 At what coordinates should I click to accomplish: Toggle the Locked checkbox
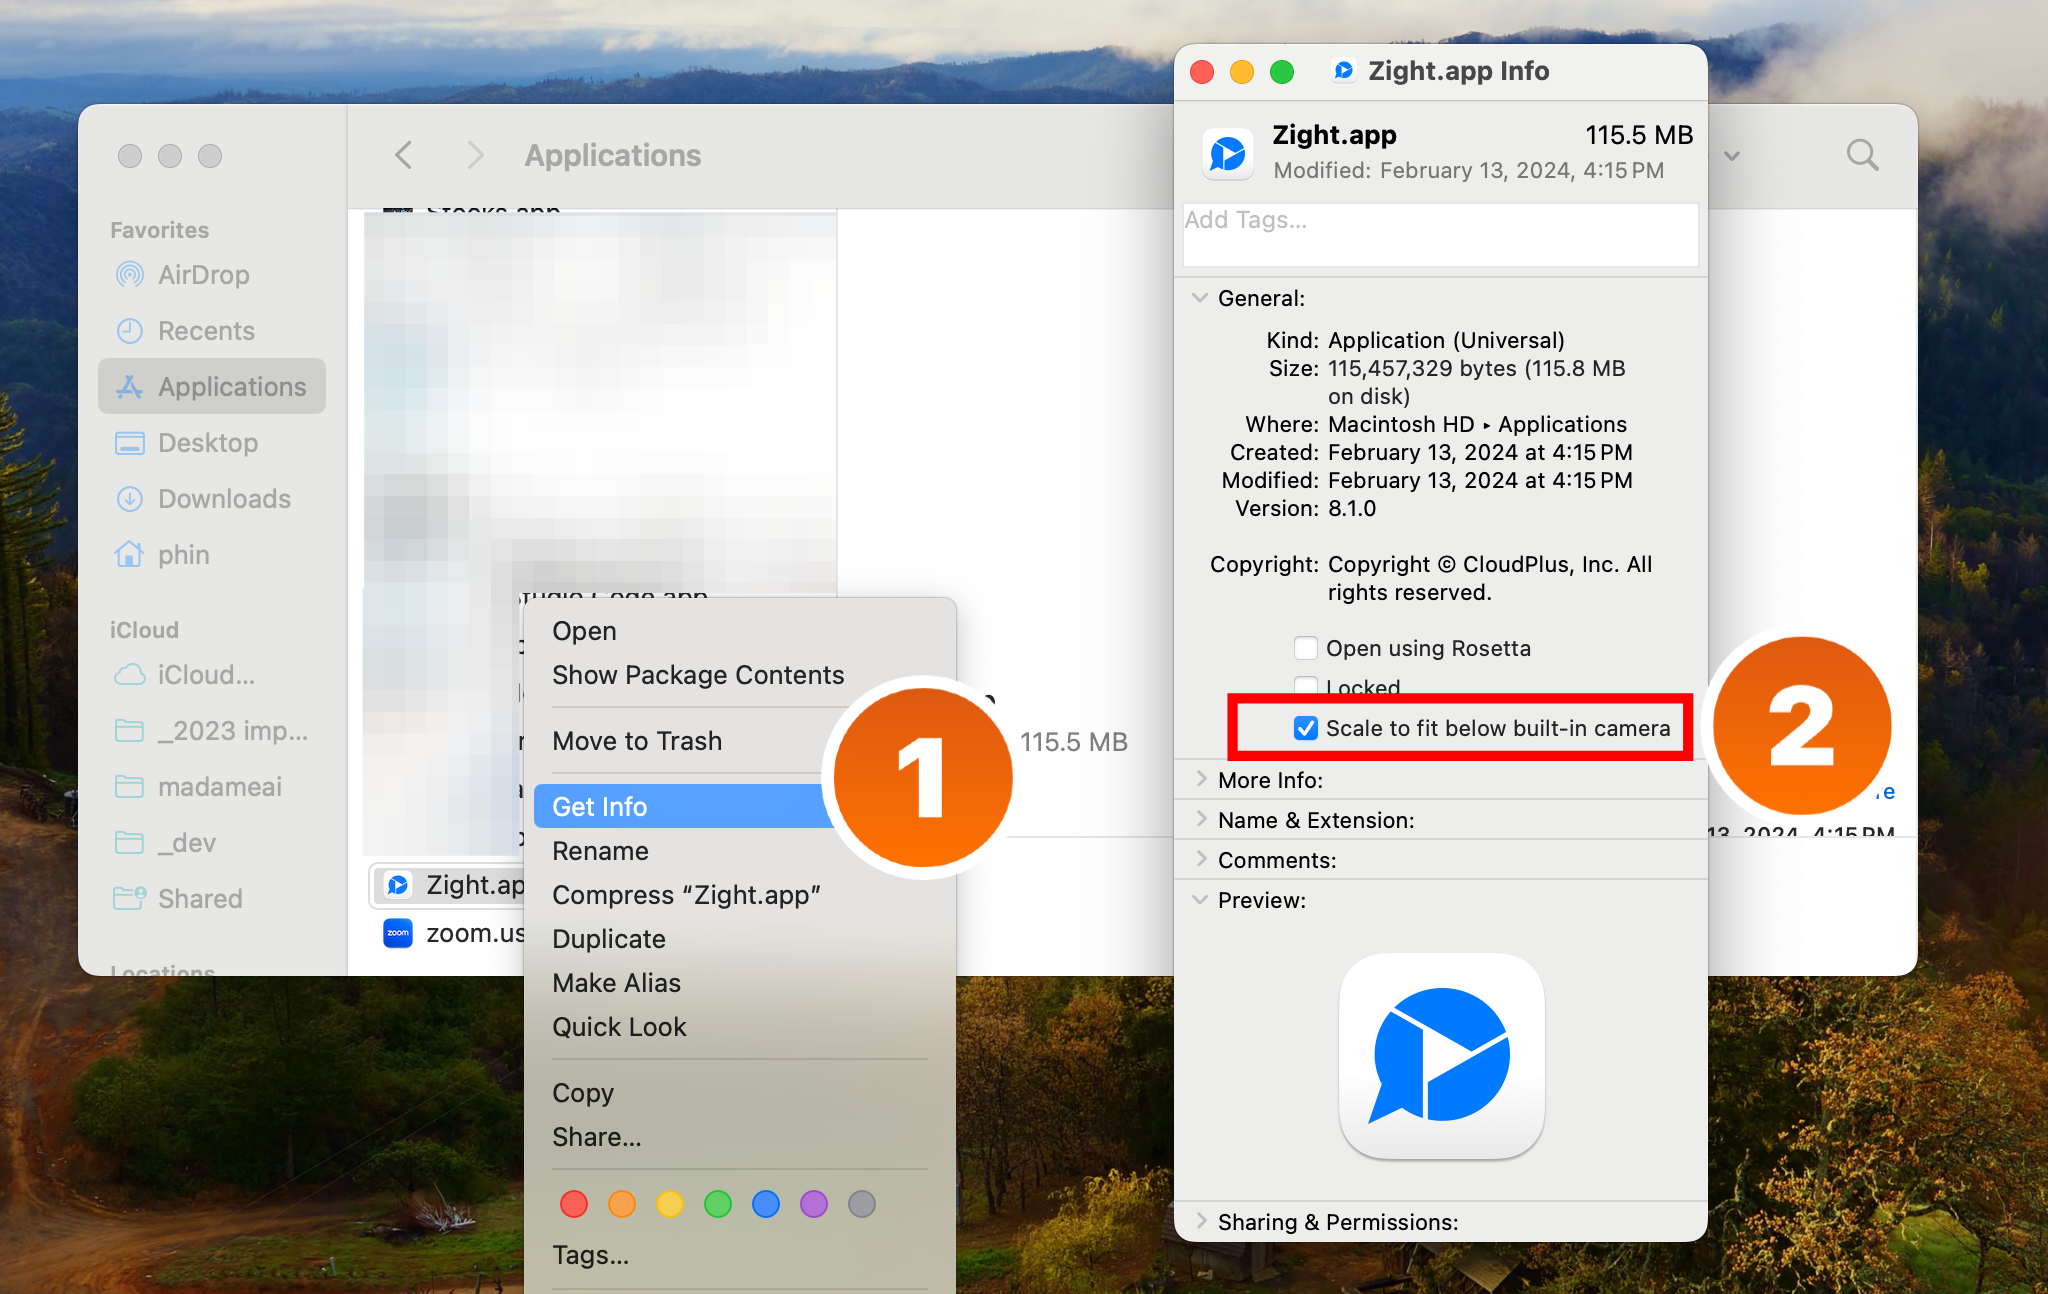(x=1306, y=686)
